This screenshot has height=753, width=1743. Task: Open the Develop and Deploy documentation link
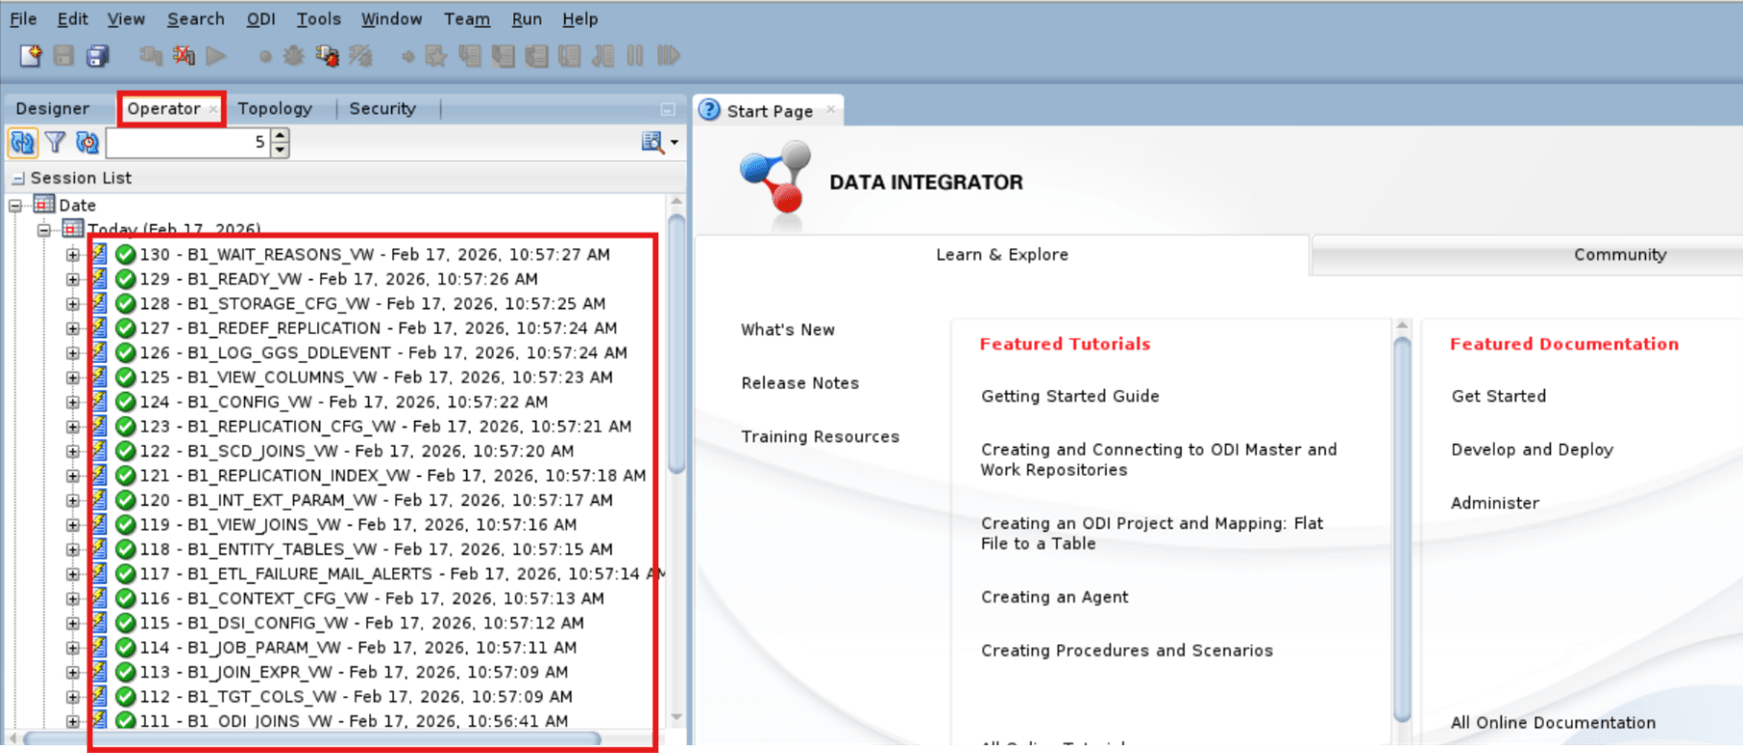click(1532, 450)
